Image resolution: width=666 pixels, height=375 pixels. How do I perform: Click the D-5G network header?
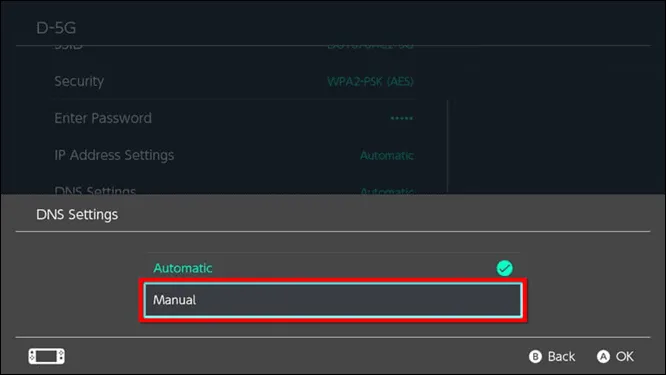[56, 28]
